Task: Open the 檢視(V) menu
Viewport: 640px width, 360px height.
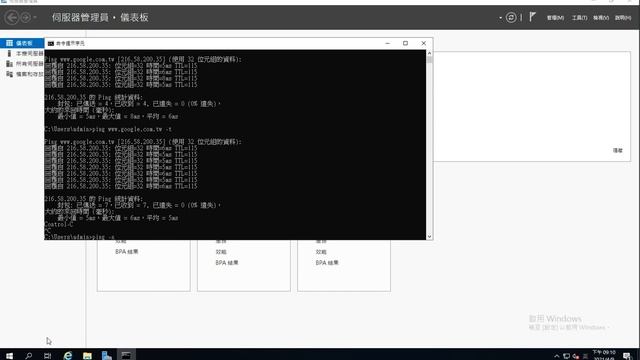Action: pos(601,18)
